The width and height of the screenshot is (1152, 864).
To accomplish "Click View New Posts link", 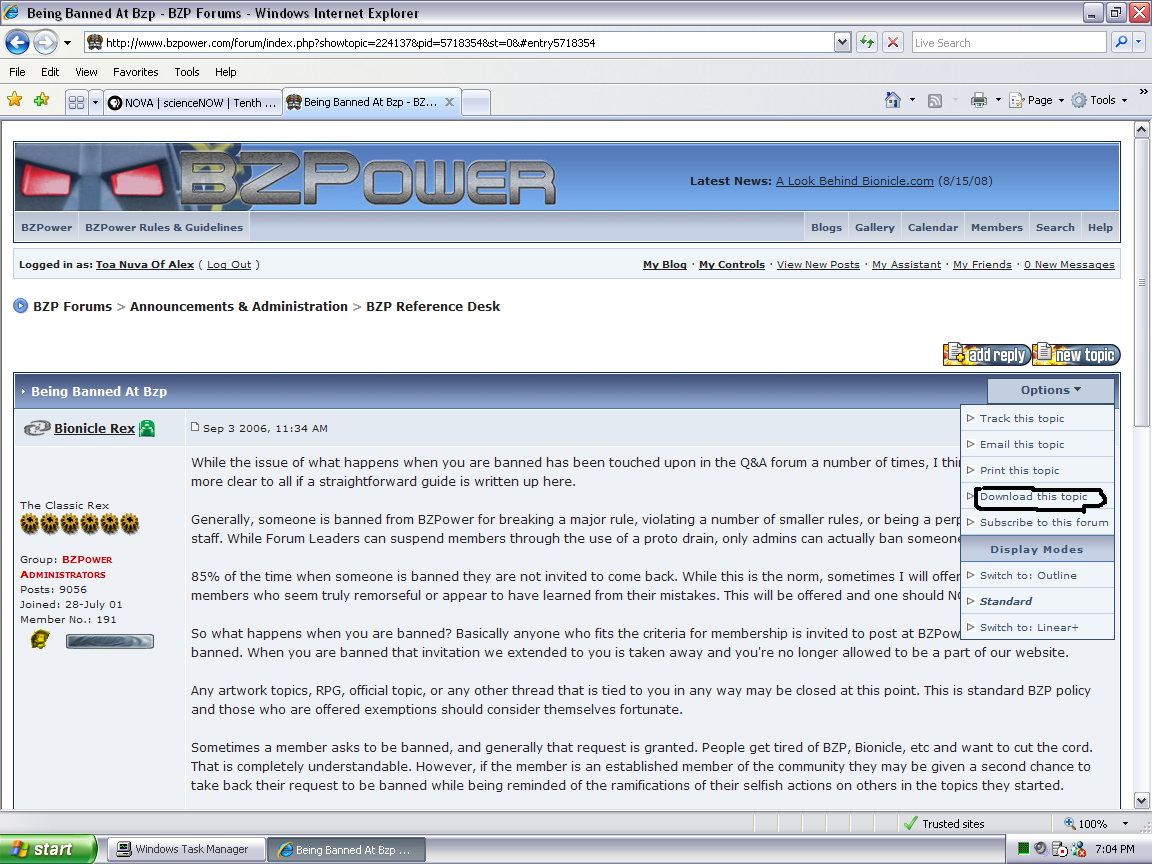I will [818, 264].
